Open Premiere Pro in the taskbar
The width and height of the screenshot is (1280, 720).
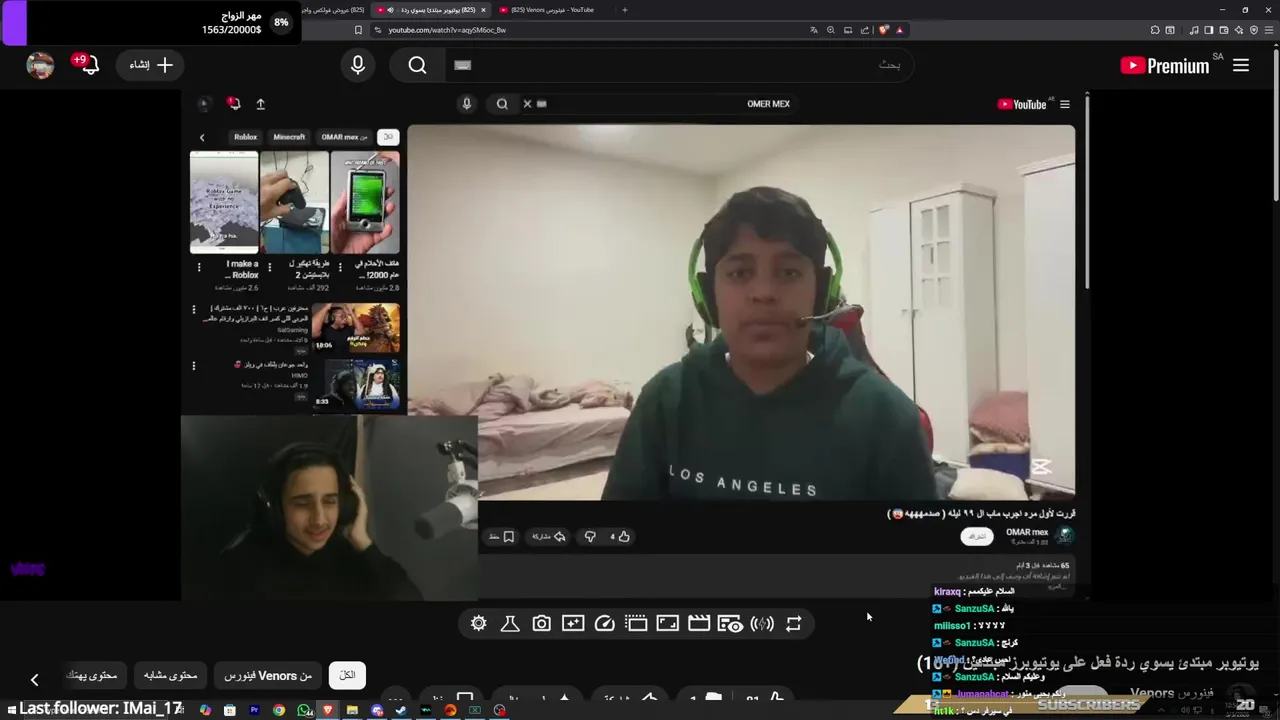254,710
